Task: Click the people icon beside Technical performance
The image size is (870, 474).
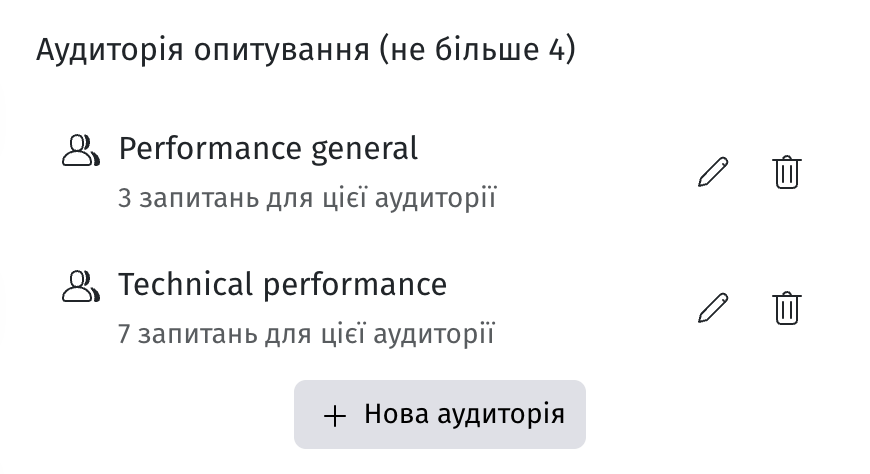Action: click(81, 287)
